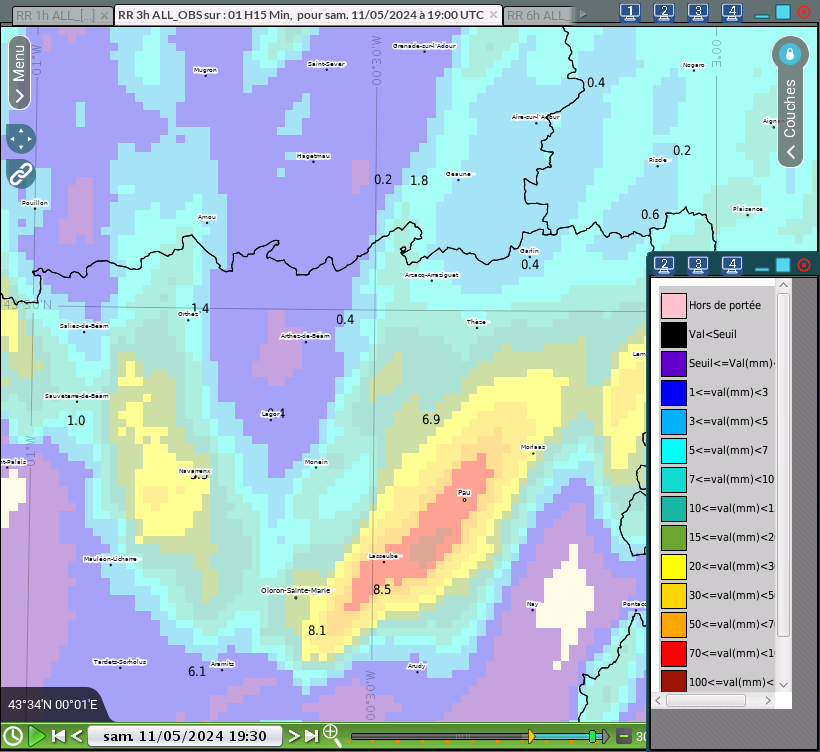Switch to the RR 6h ALL tab
This screenshot has height=752, width=820.
(x=540, y=16)
